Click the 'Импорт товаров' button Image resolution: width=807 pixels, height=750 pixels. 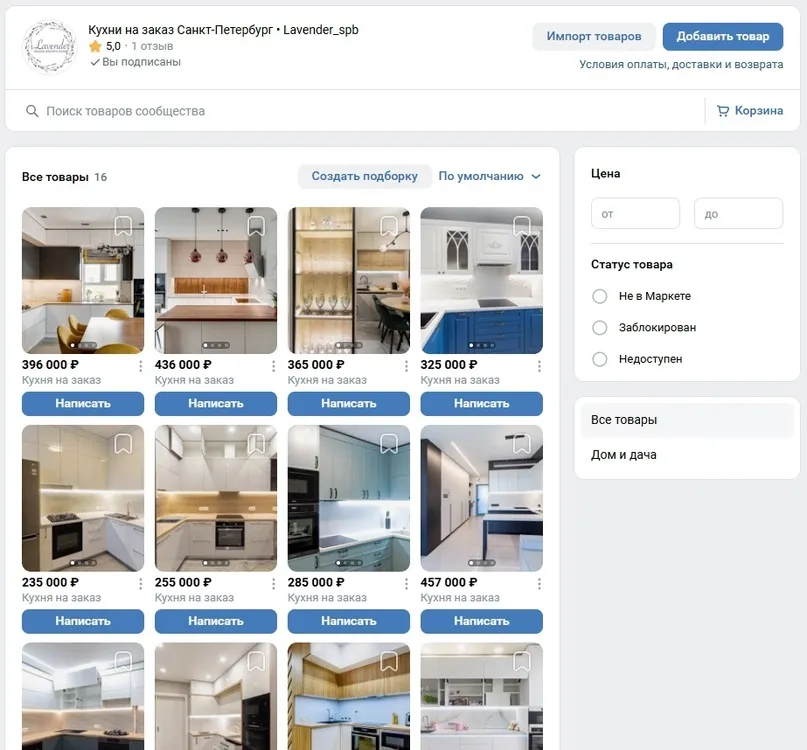pos(593,37)
